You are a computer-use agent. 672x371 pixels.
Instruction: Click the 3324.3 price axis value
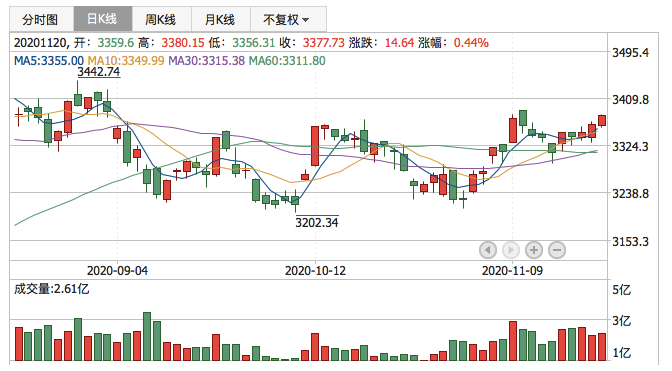pos(630,147)
